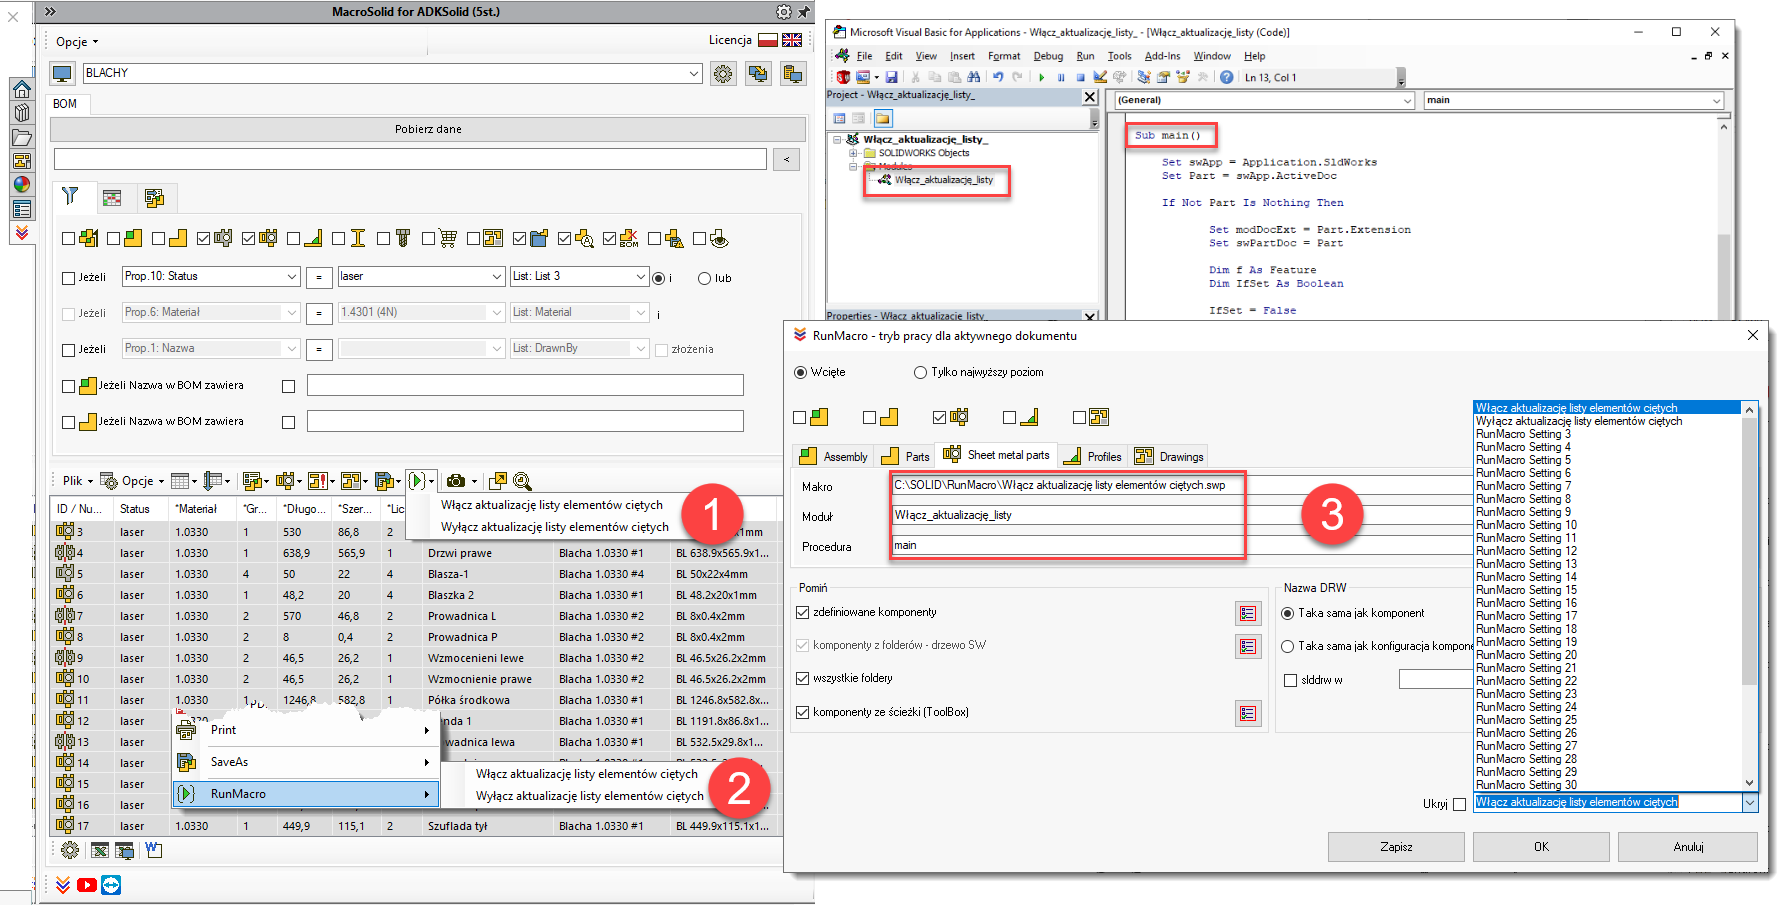Tick the 'Ukryj' checkbox
The height and width of the screenshot is (905, 1785).
click(1459, 804)
